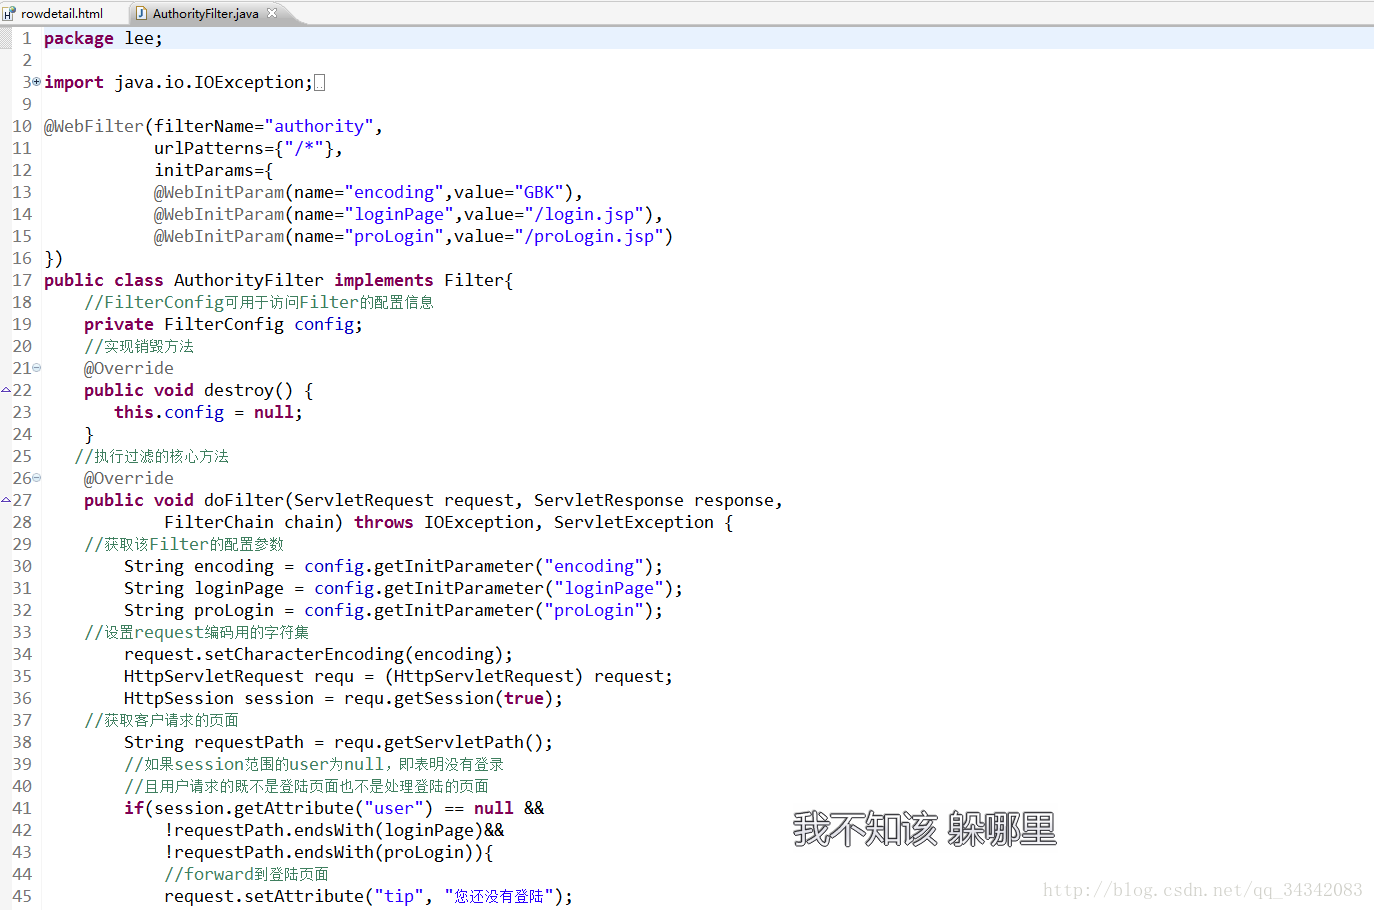Viewport: 1374px width, 910px height.
Task: Click the package keyword on line 1
Action: point(79,39)
